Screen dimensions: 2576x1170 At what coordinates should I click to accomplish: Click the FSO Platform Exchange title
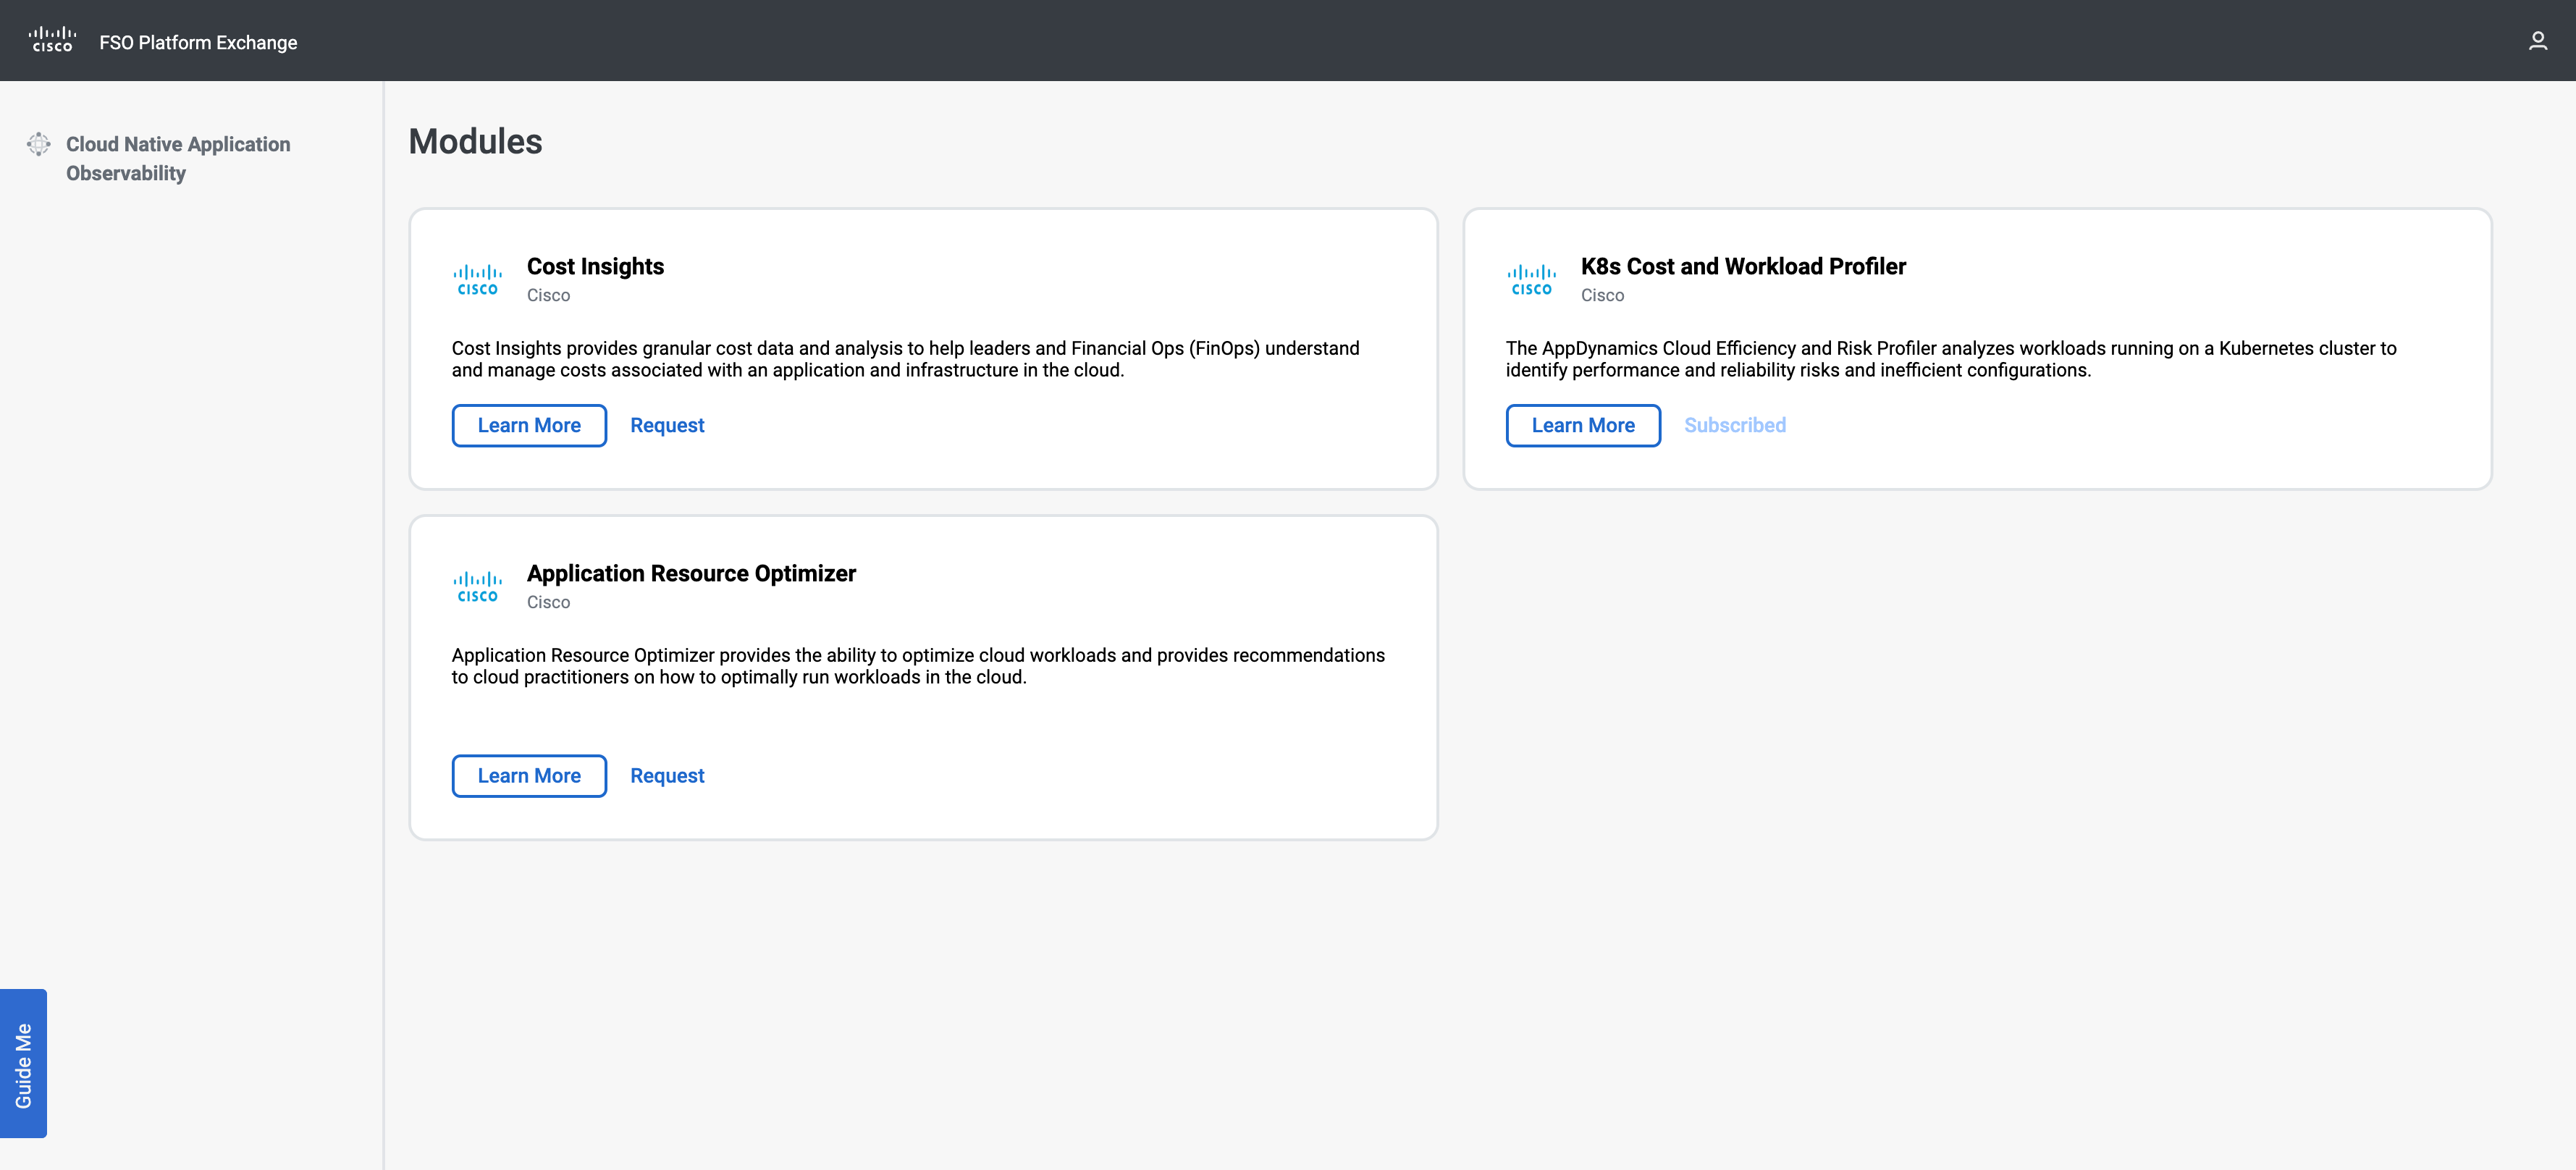[x=198, y=42]
